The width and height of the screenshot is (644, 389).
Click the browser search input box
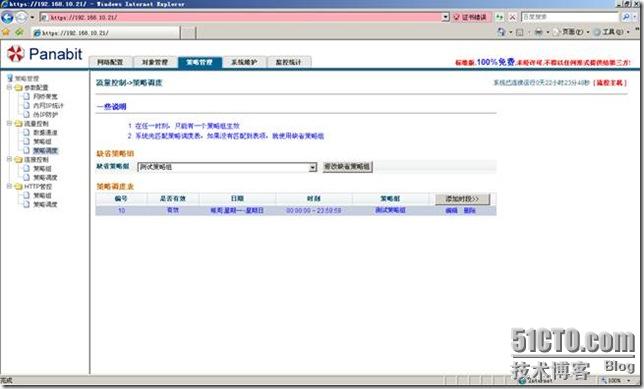pyautogui.click(x=570, y=17)
